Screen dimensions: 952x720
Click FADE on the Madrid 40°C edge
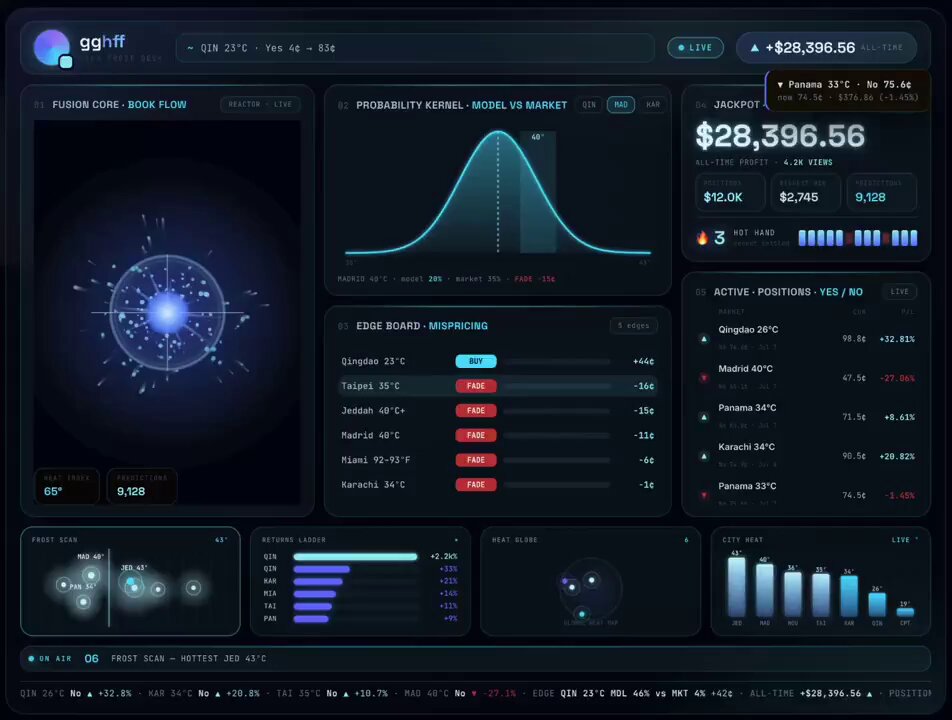pyautogui.click(x=476, y=435)
